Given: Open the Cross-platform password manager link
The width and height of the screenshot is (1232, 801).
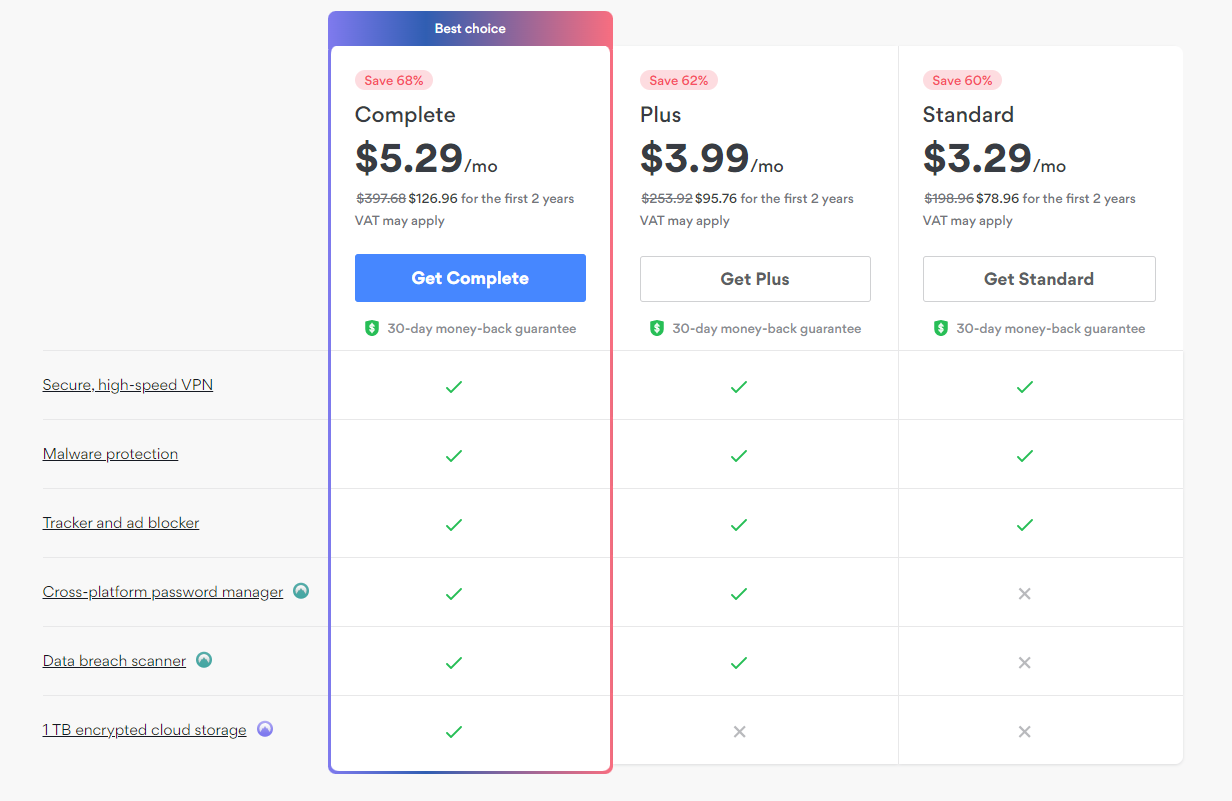Looking at the screenshot, I should coord(163,592).
